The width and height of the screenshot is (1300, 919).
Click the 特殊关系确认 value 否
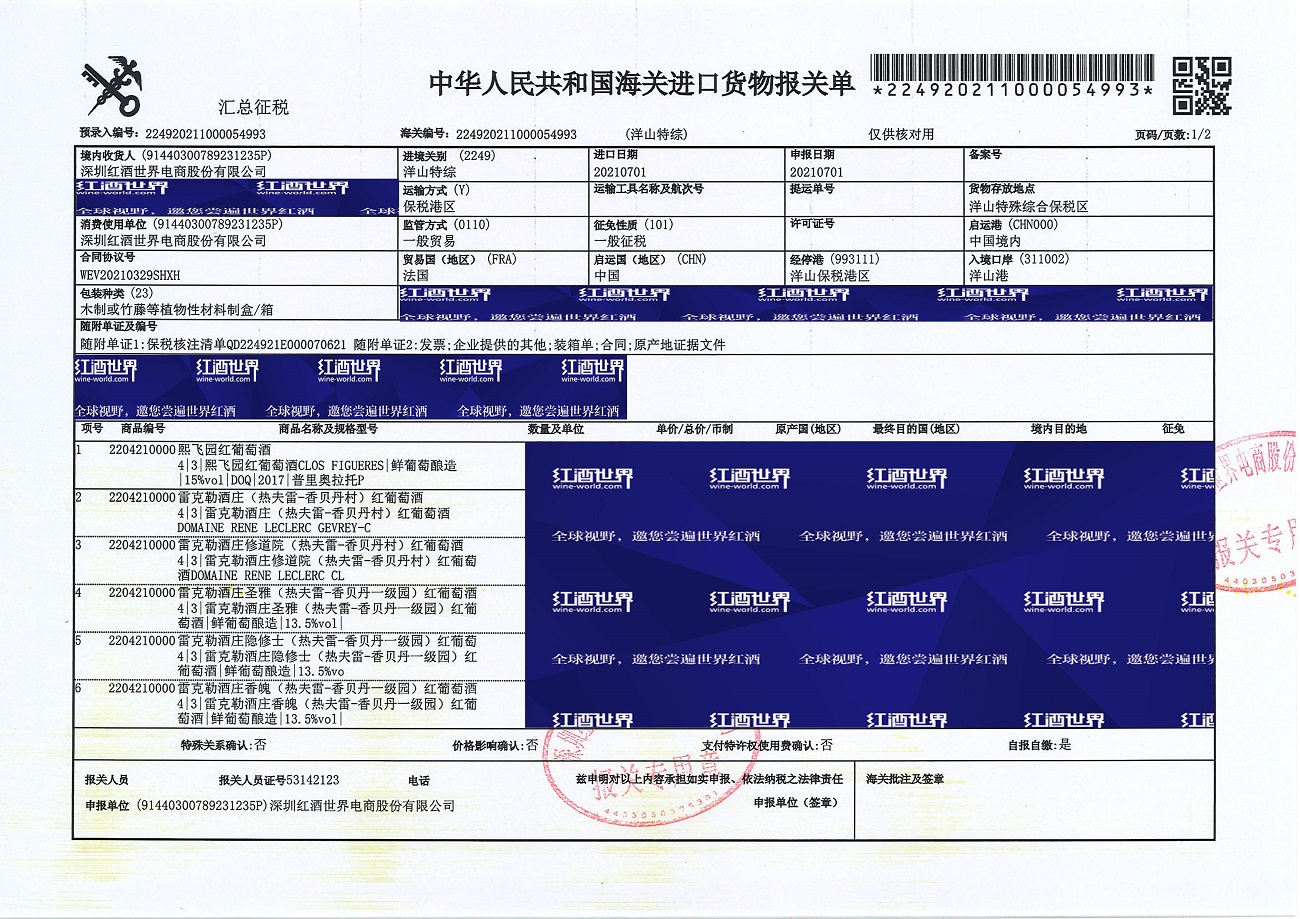[260, 745]
